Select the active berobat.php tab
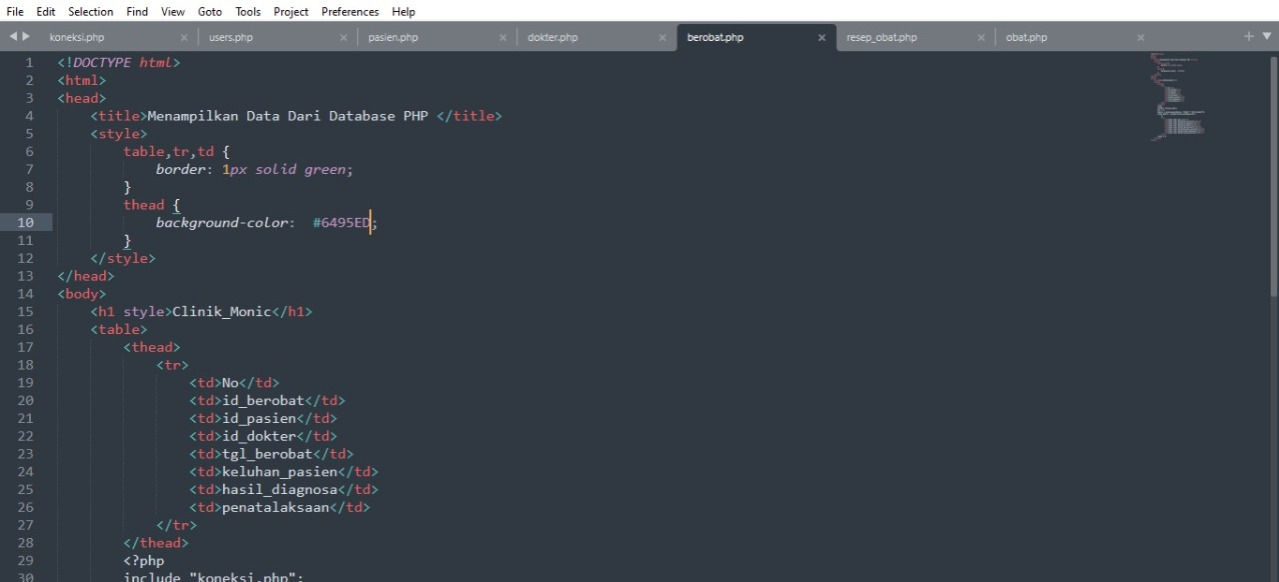Viewport: 1279px width, 582px height. click(x=715, y=38)
